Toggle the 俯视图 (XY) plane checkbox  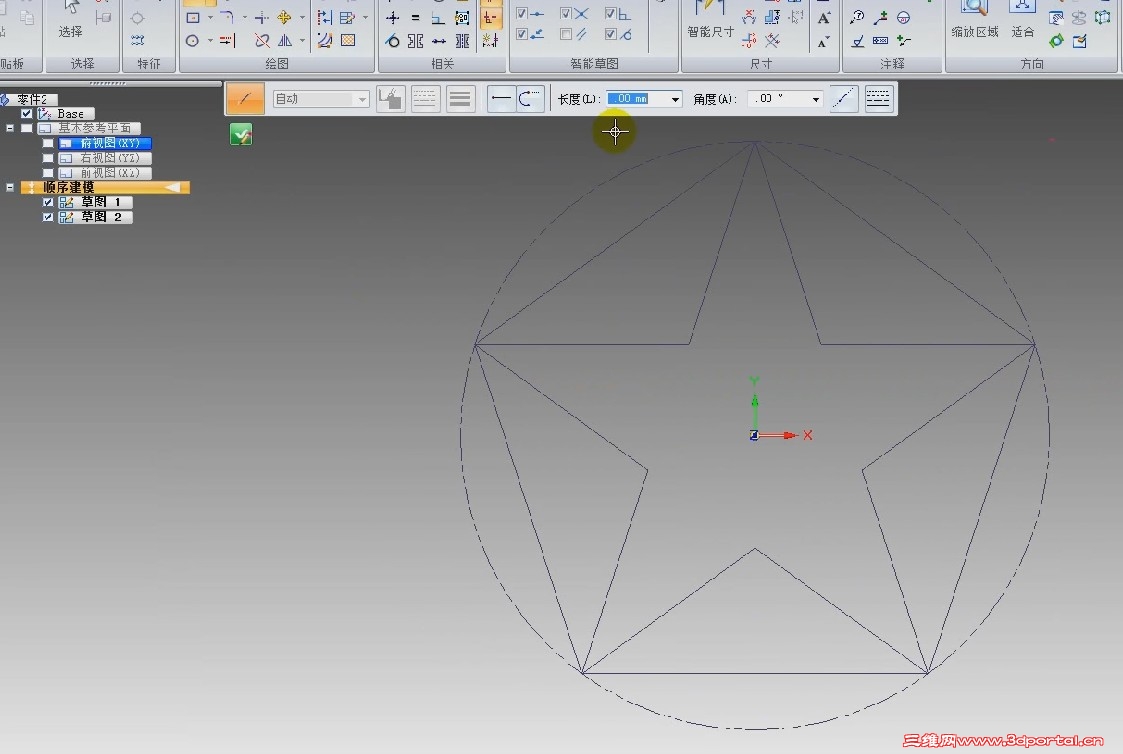[x=48, y=143]
